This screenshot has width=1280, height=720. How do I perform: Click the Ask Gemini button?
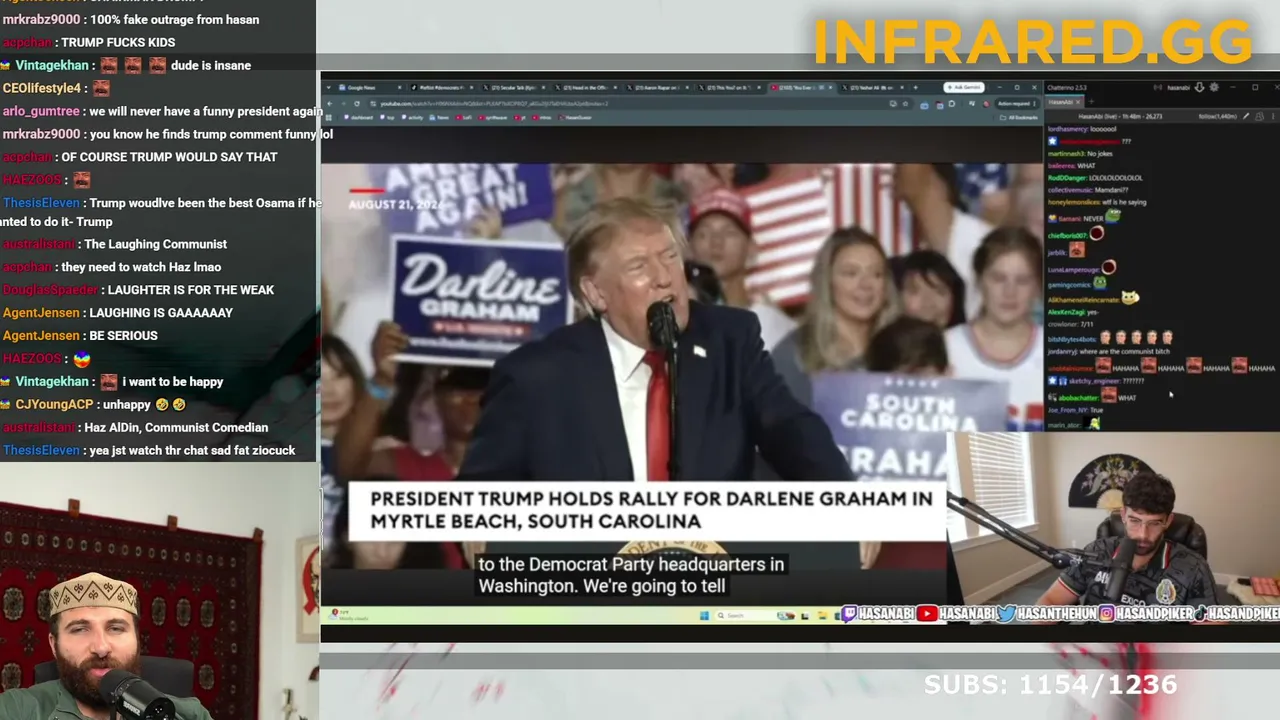(x=964, y=88)
